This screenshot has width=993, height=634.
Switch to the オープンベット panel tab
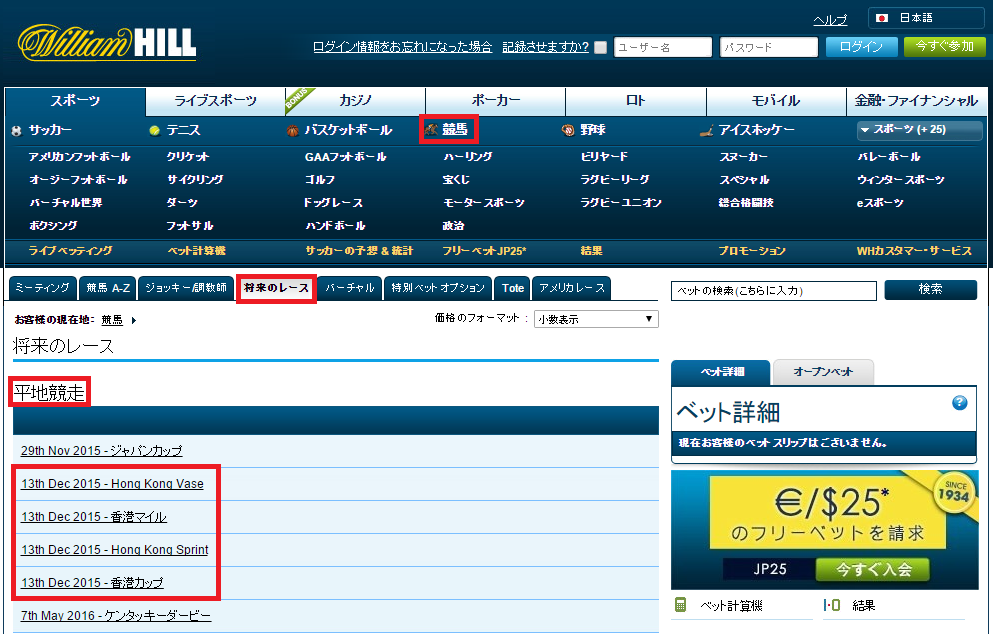[x=823, y=372]
